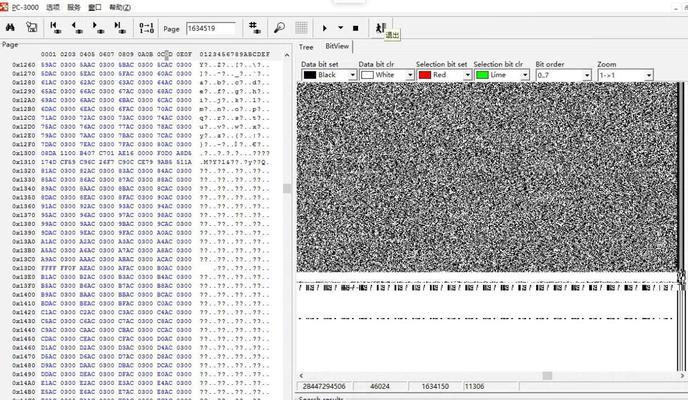Viewport: 688px width, 400px height.
Task: Click hex row at offset 0x1400
Action: click(x=141, y=295)
